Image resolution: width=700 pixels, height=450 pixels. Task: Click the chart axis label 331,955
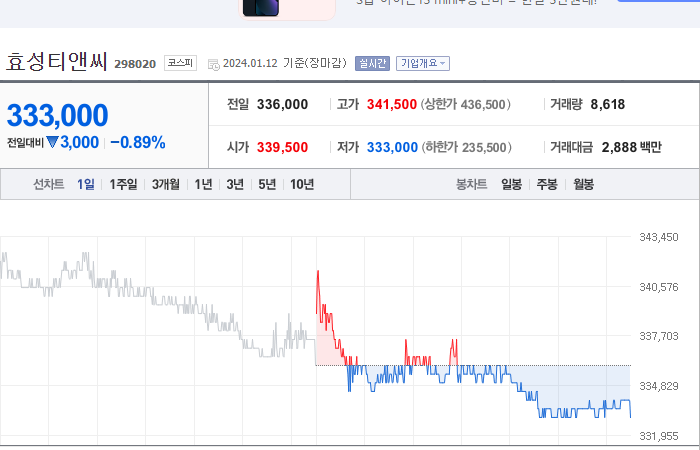[x=659, y=436]
